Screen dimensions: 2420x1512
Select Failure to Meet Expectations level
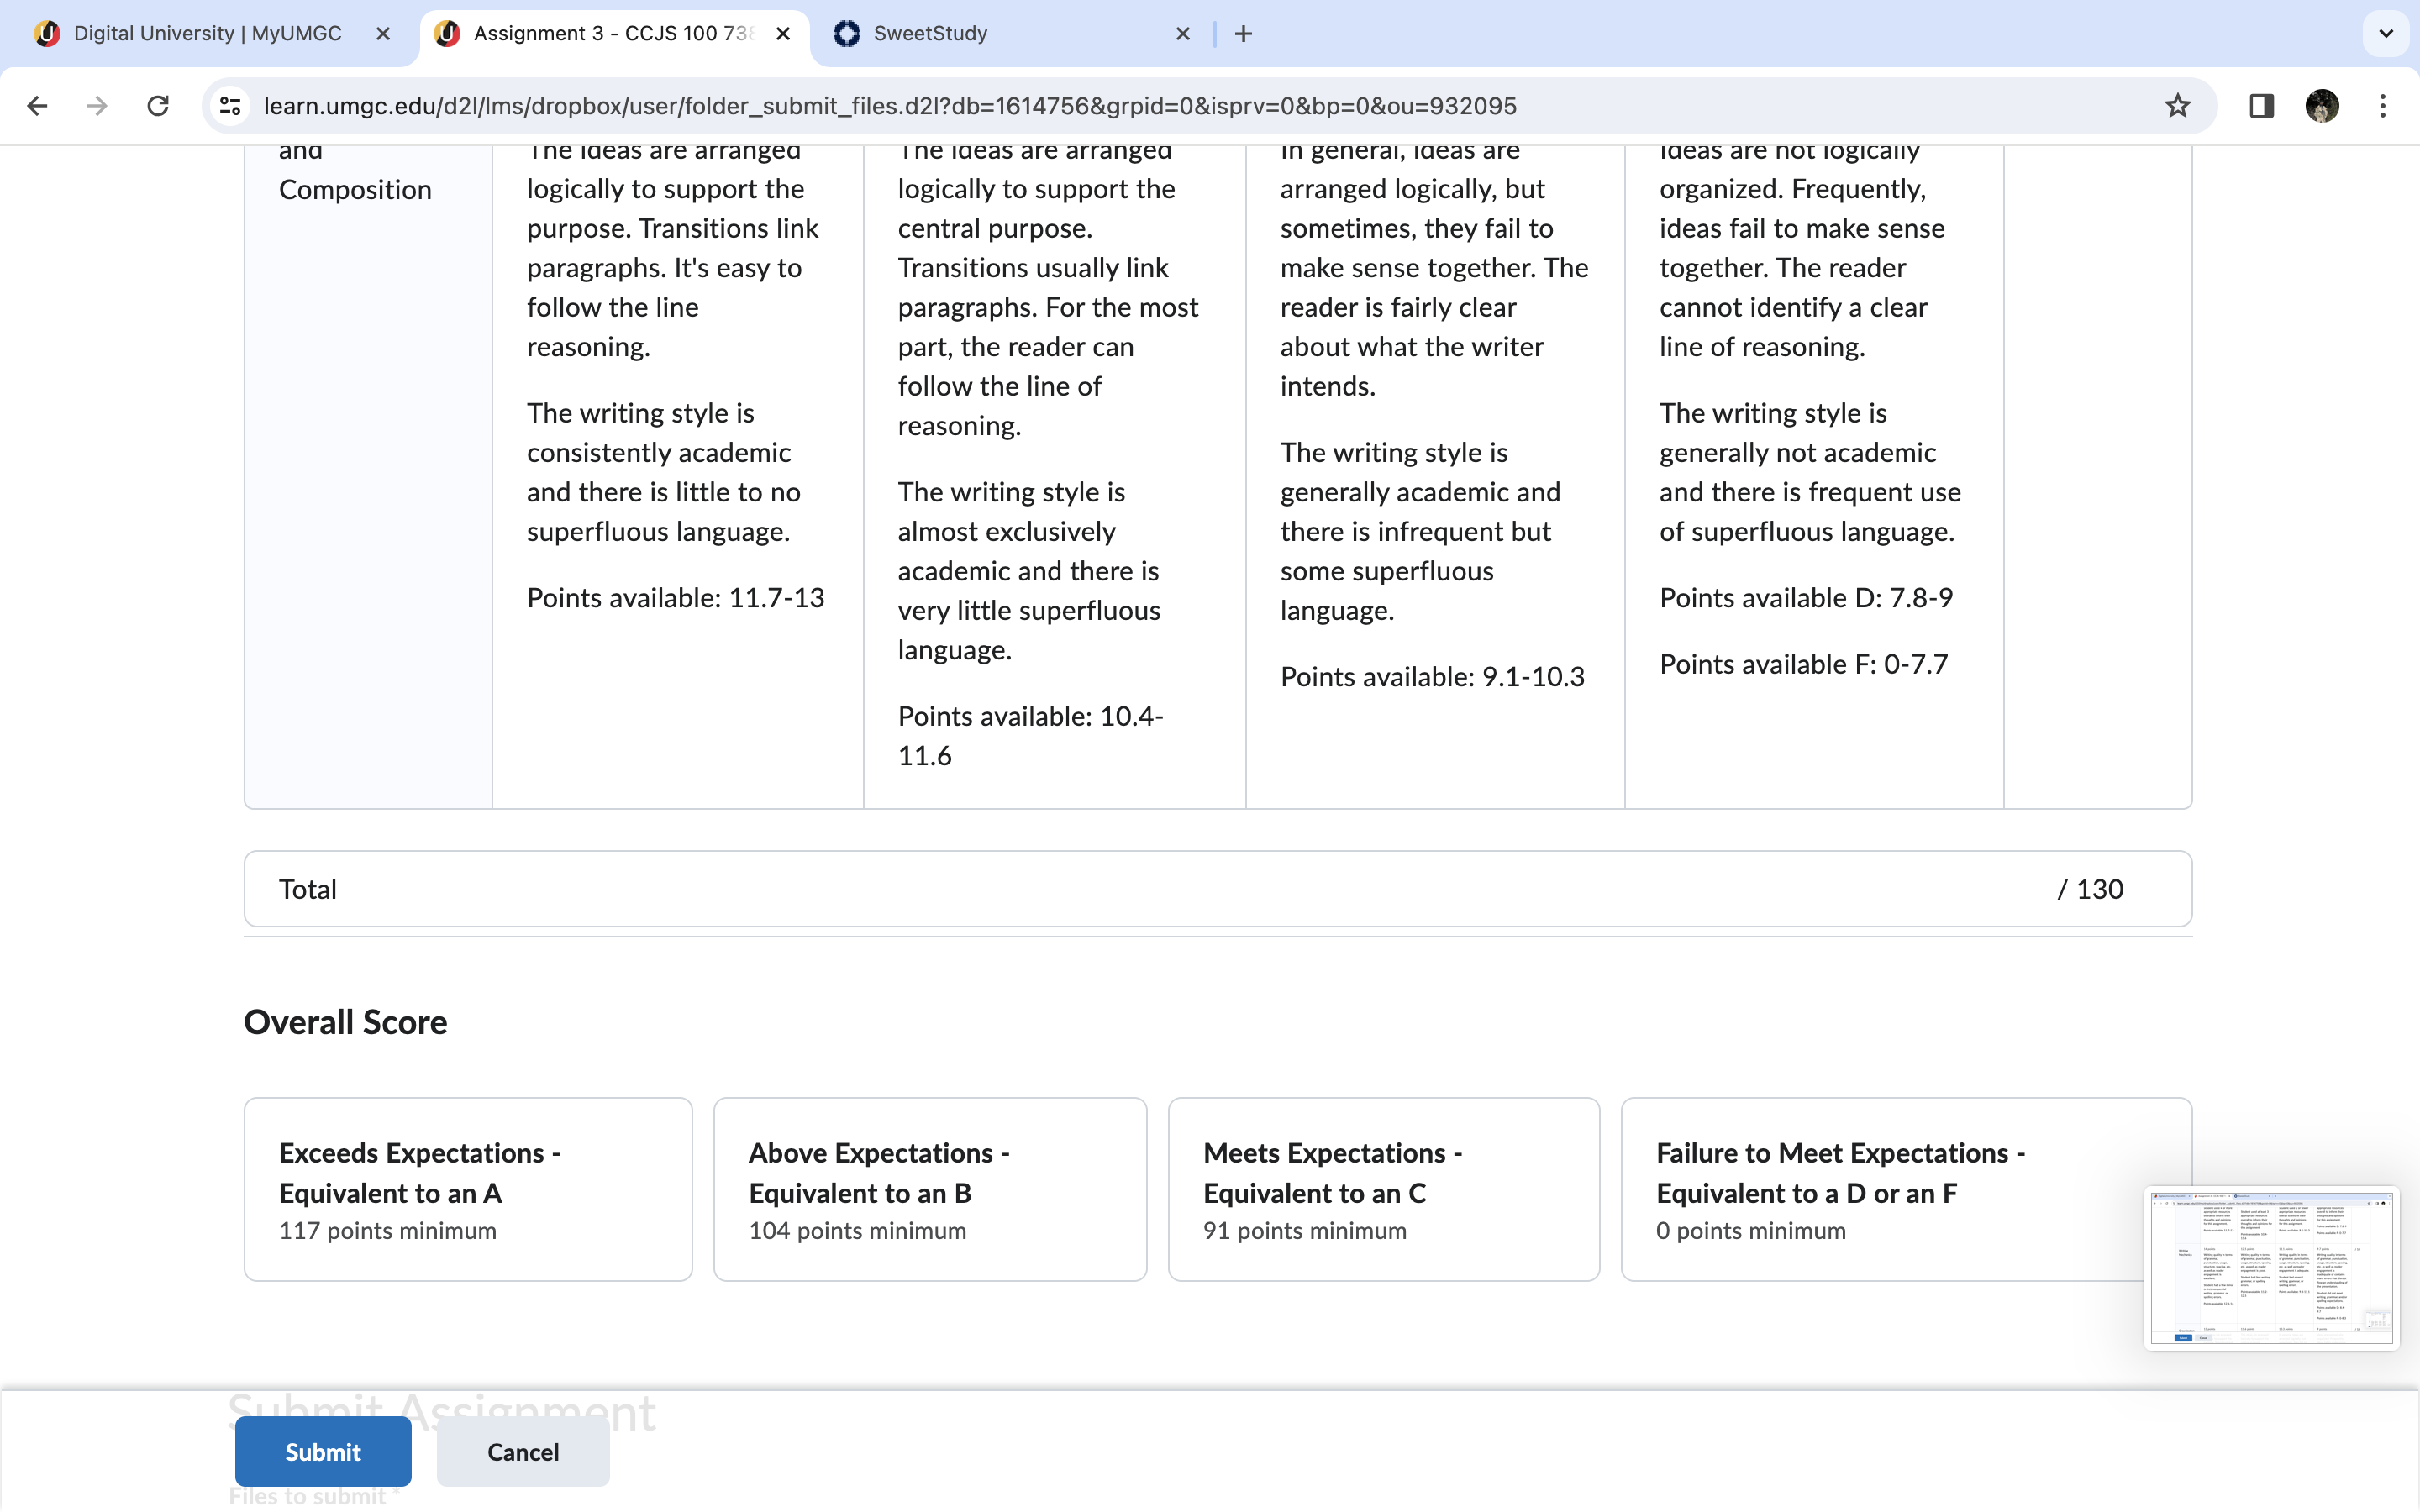[1906, 1189]
